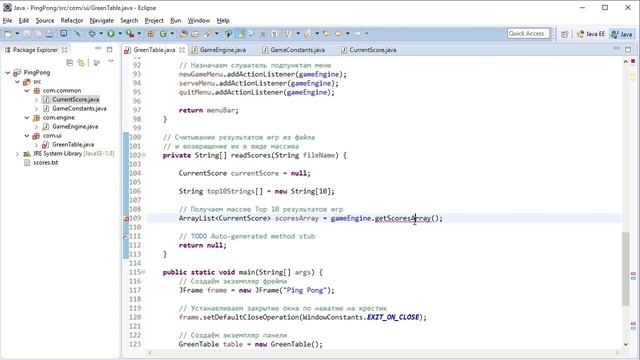Click the Last Edit Location icon
This screenshot has height=360, width=640.
(327, 34)
